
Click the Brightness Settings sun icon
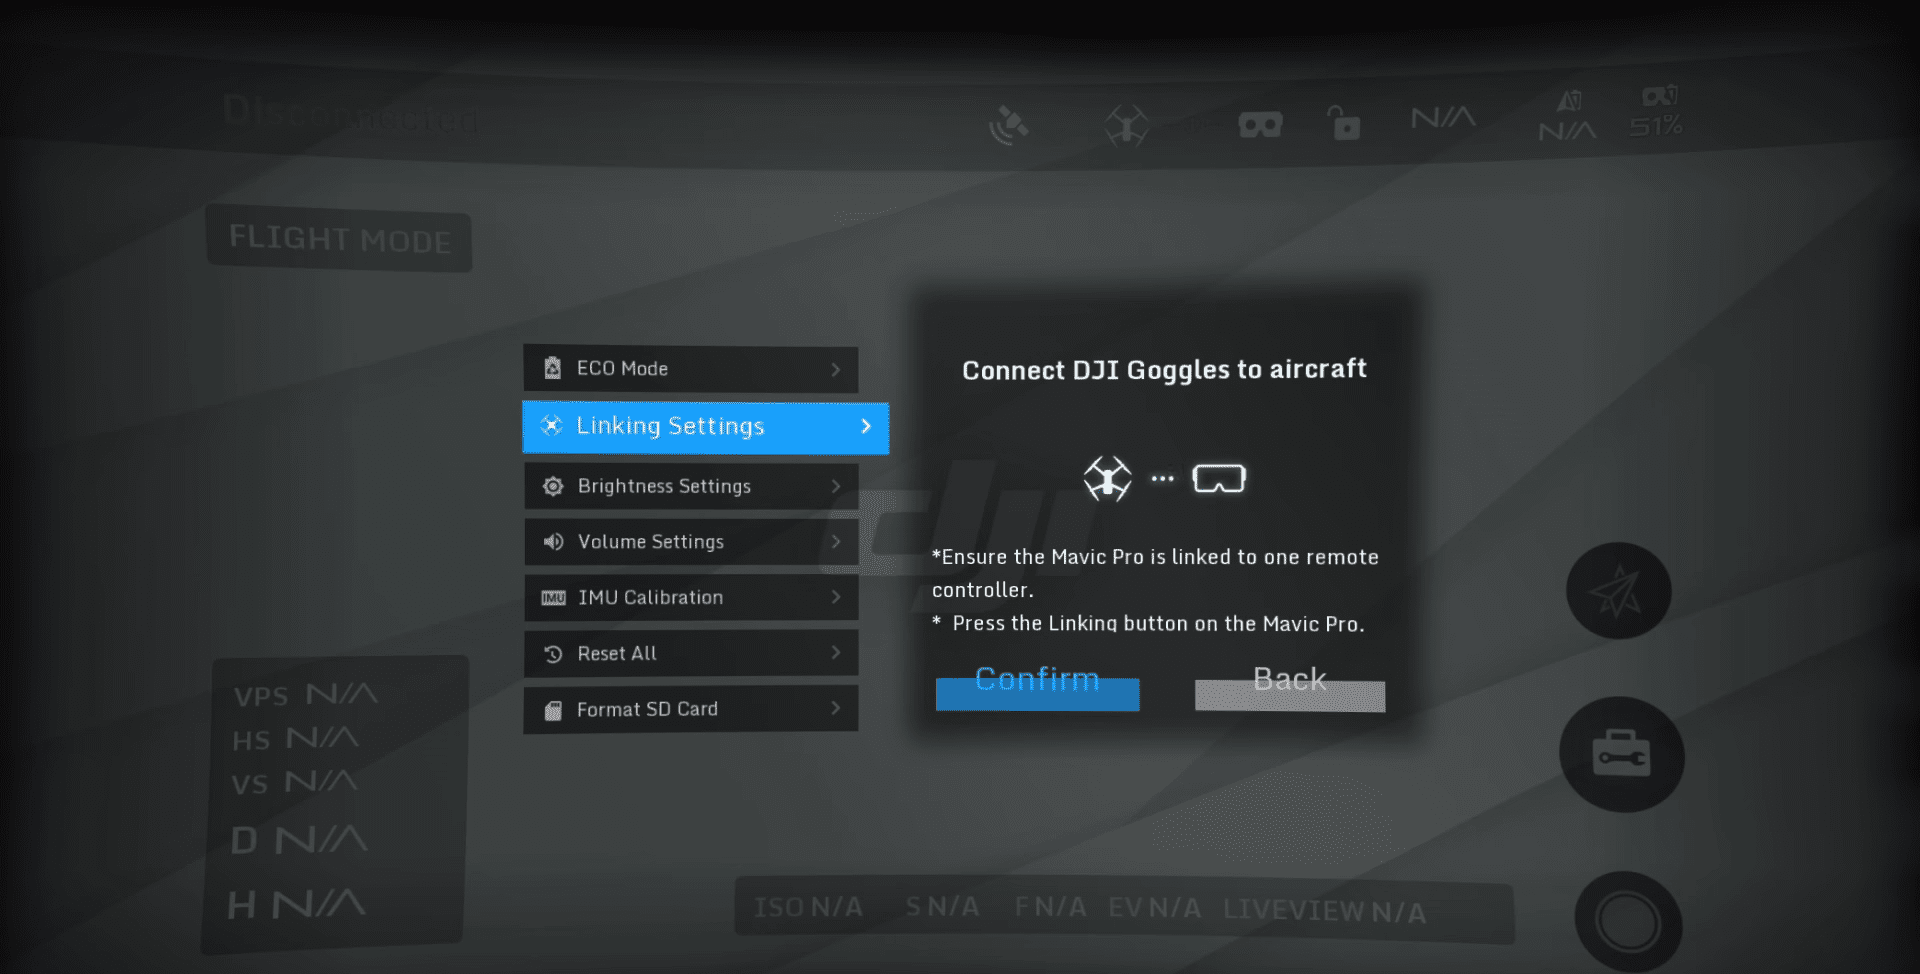(x=553, y=486)
